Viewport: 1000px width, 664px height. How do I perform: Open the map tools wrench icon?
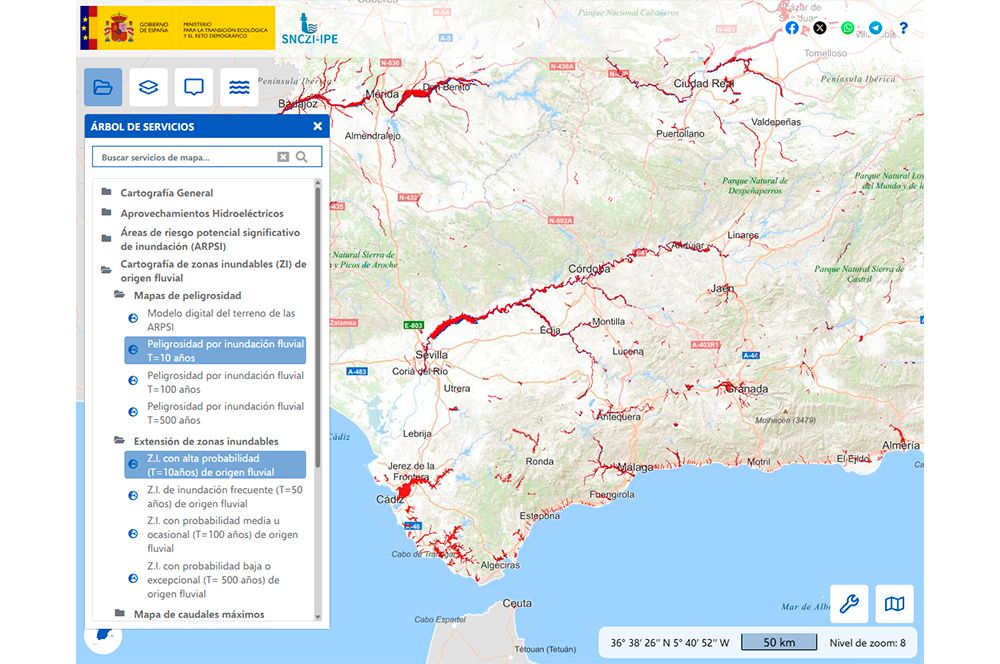(x=848, y=603)
